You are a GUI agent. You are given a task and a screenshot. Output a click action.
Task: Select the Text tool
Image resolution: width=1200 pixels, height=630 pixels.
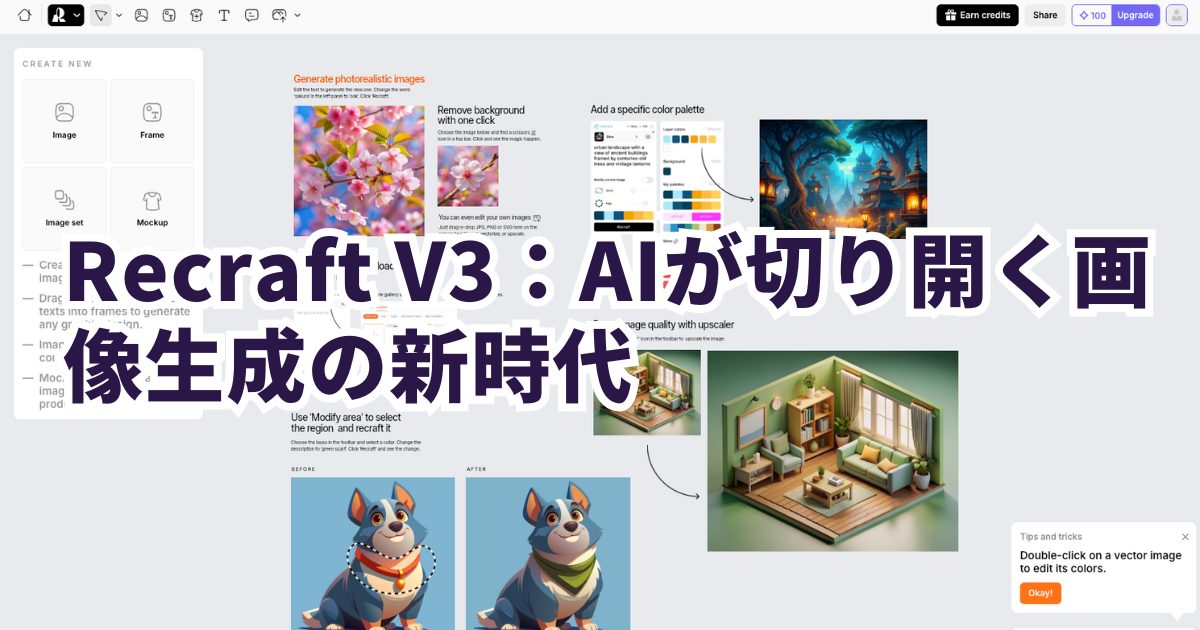coord(224,15)
